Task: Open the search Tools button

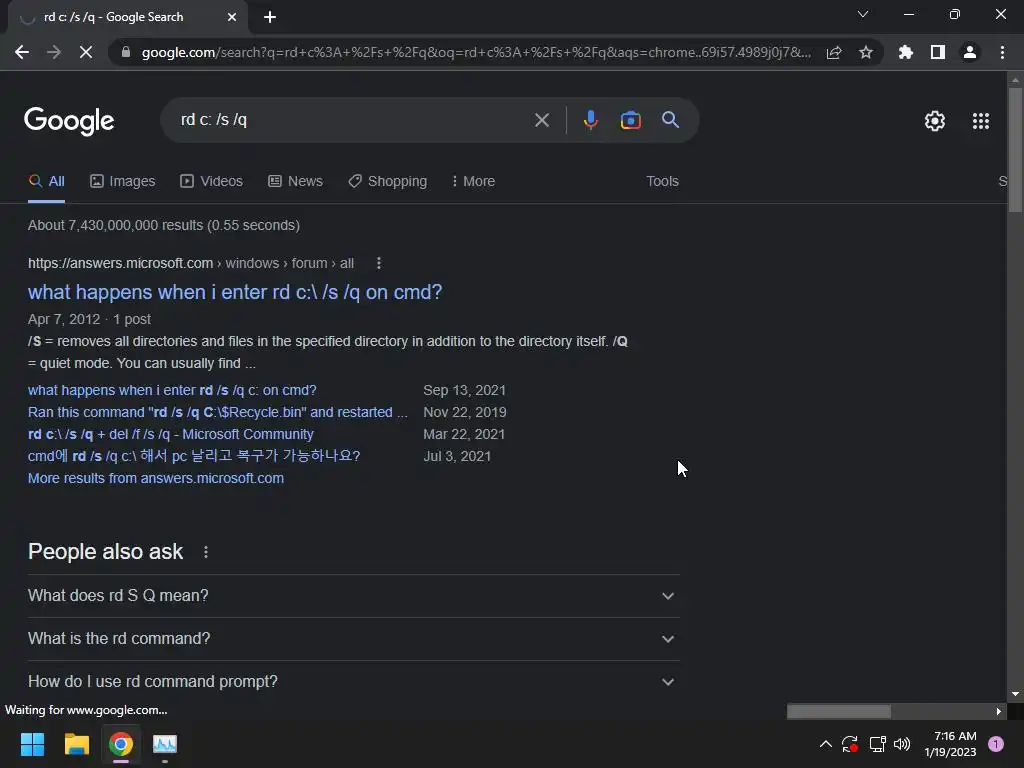Action: point(662,182)
